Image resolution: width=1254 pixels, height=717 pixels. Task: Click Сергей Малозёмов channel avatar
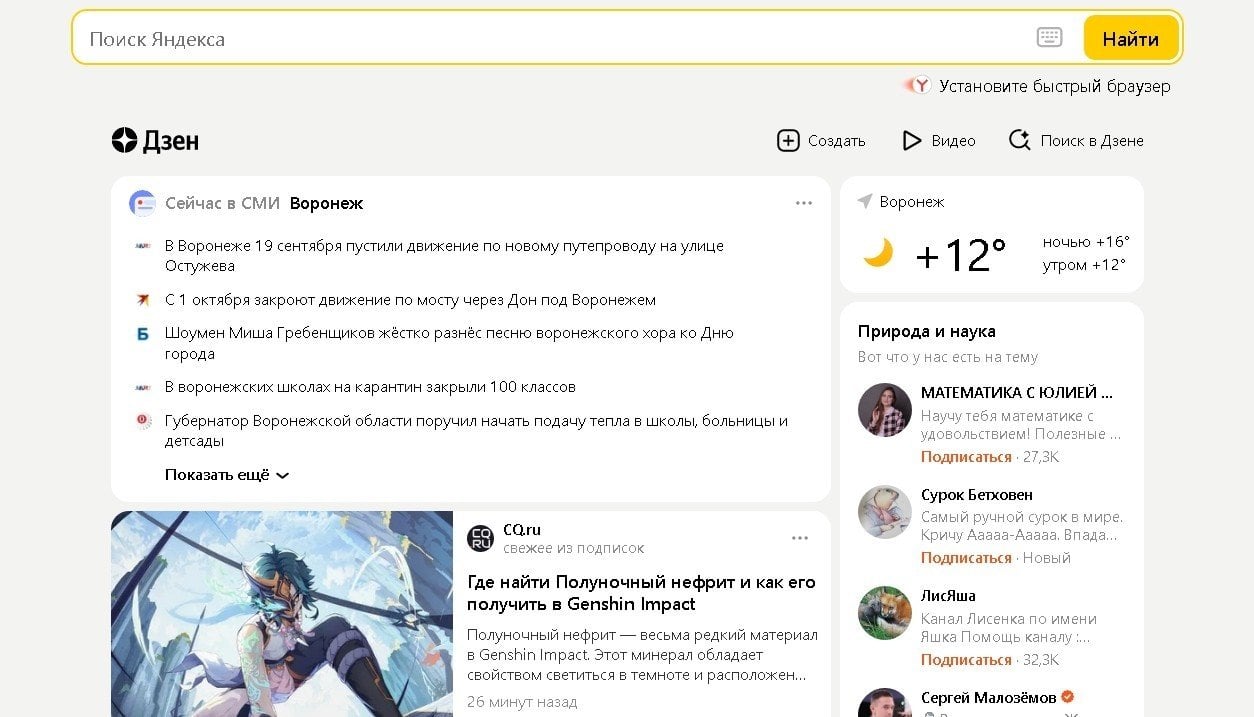(885, 703)
